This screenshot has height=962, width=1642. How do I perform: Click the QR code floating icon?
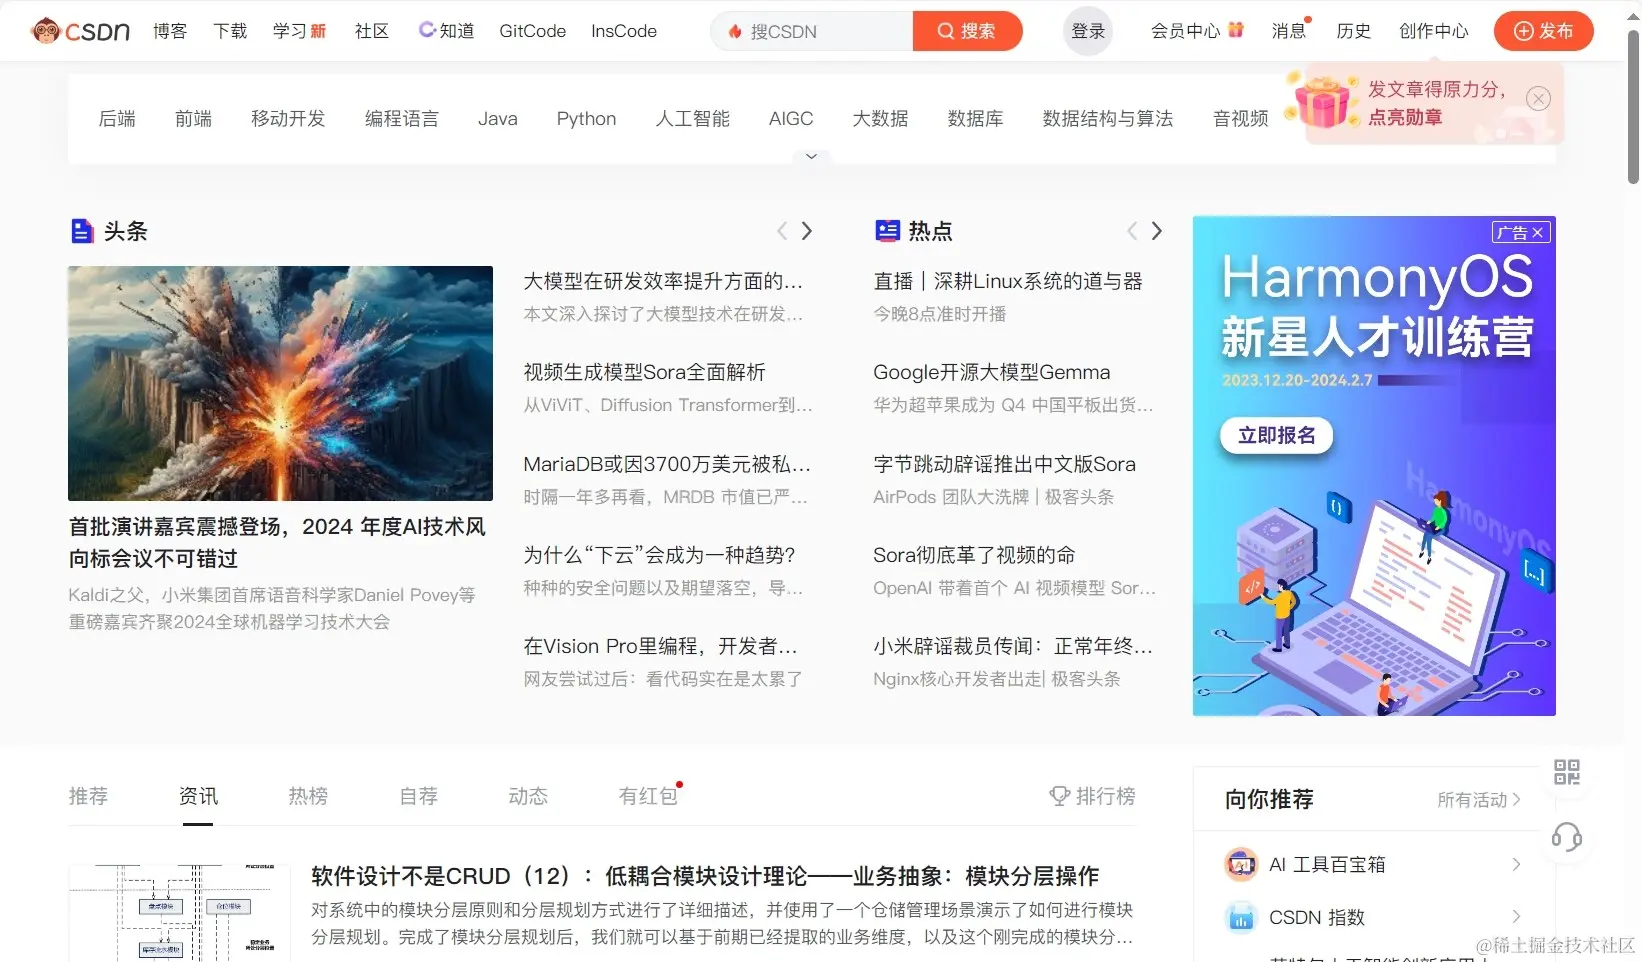(x=1567, y=772)
